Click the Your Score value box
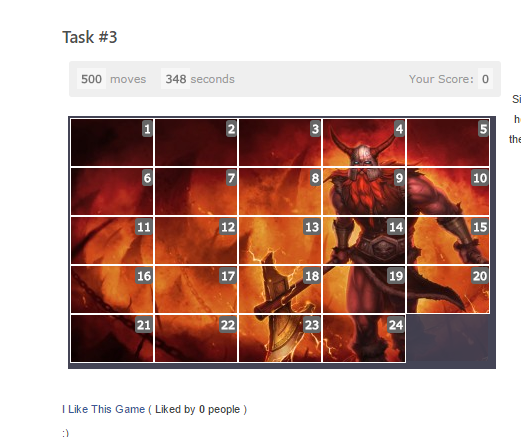 pos(485,79)
